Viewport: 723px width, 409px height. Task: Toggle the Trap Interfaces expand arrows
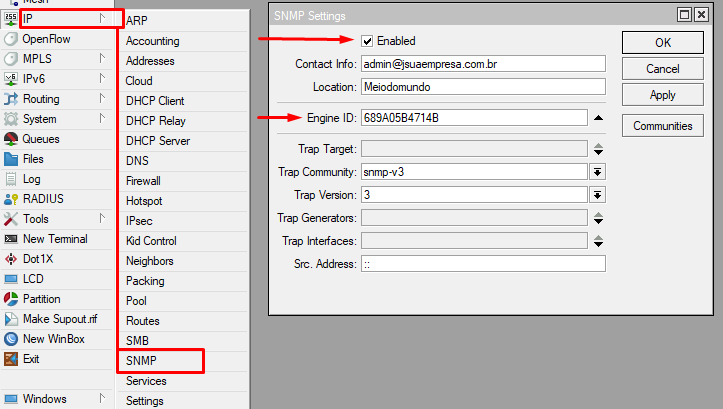click(598, 241)
